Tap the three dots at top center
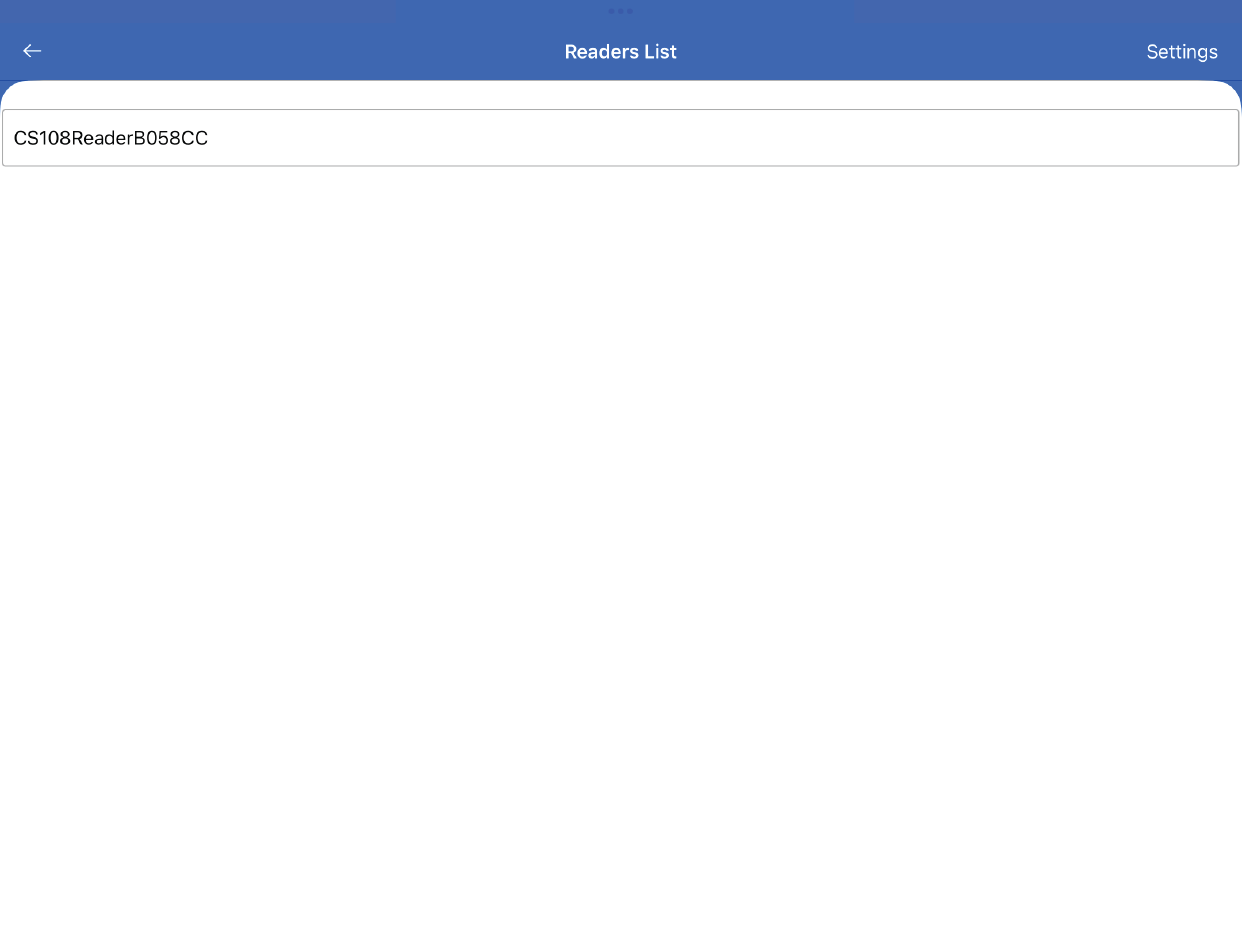Viewport: 1242px width, 934px height. (x=620, y=11)
